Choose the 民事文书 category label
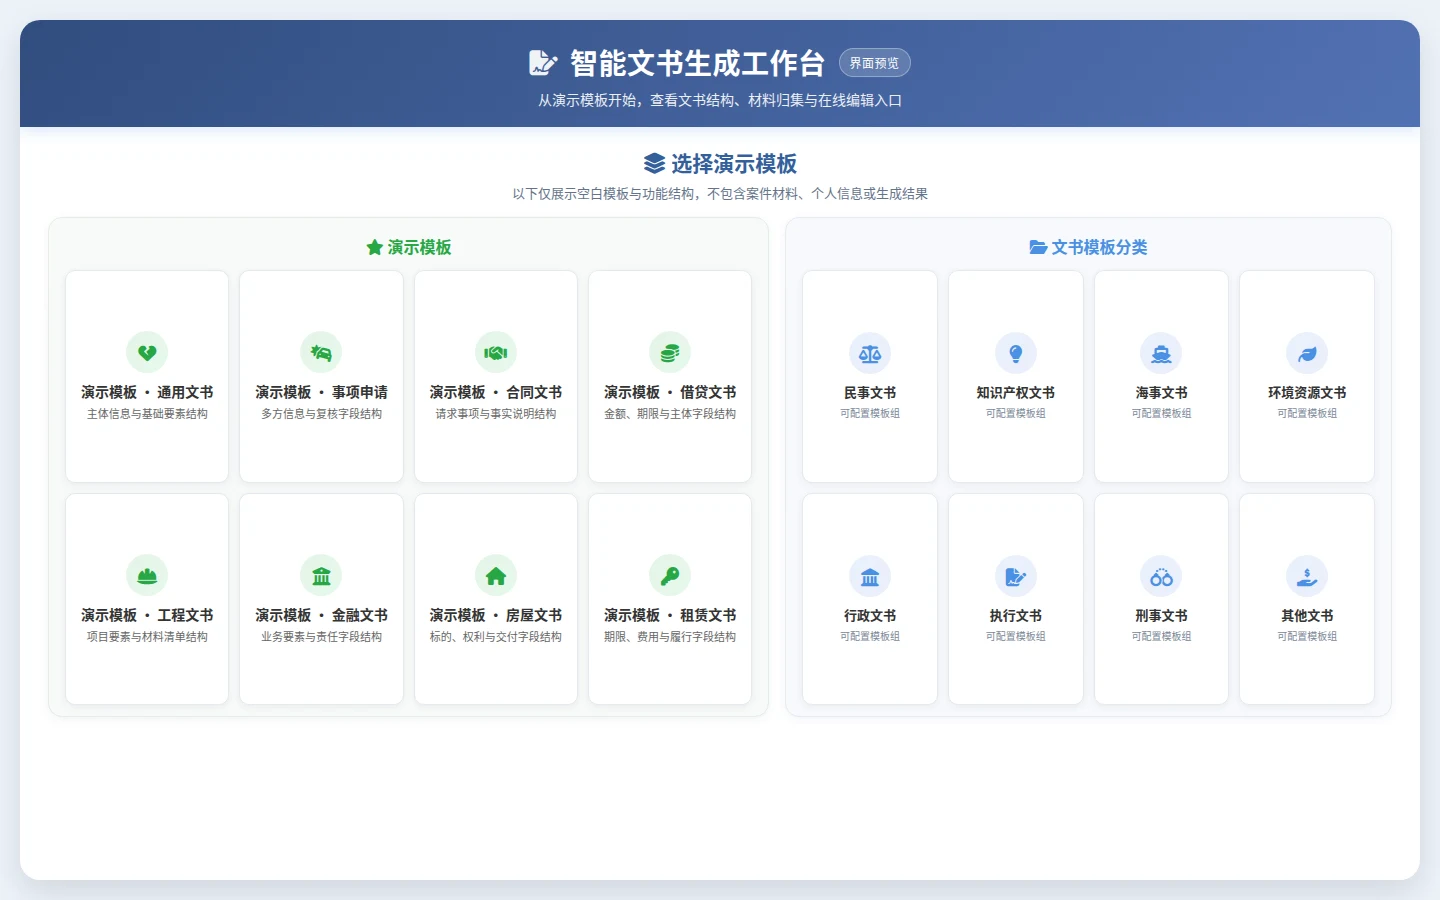The width and height of the screenshot is (1440, 900). pyautogui.click(x=870, y=393)
